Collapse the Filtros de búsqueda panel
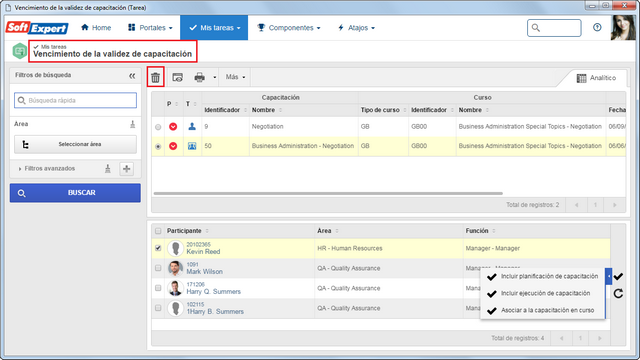This screenshot has height=360, width=640. coord(132,76)
